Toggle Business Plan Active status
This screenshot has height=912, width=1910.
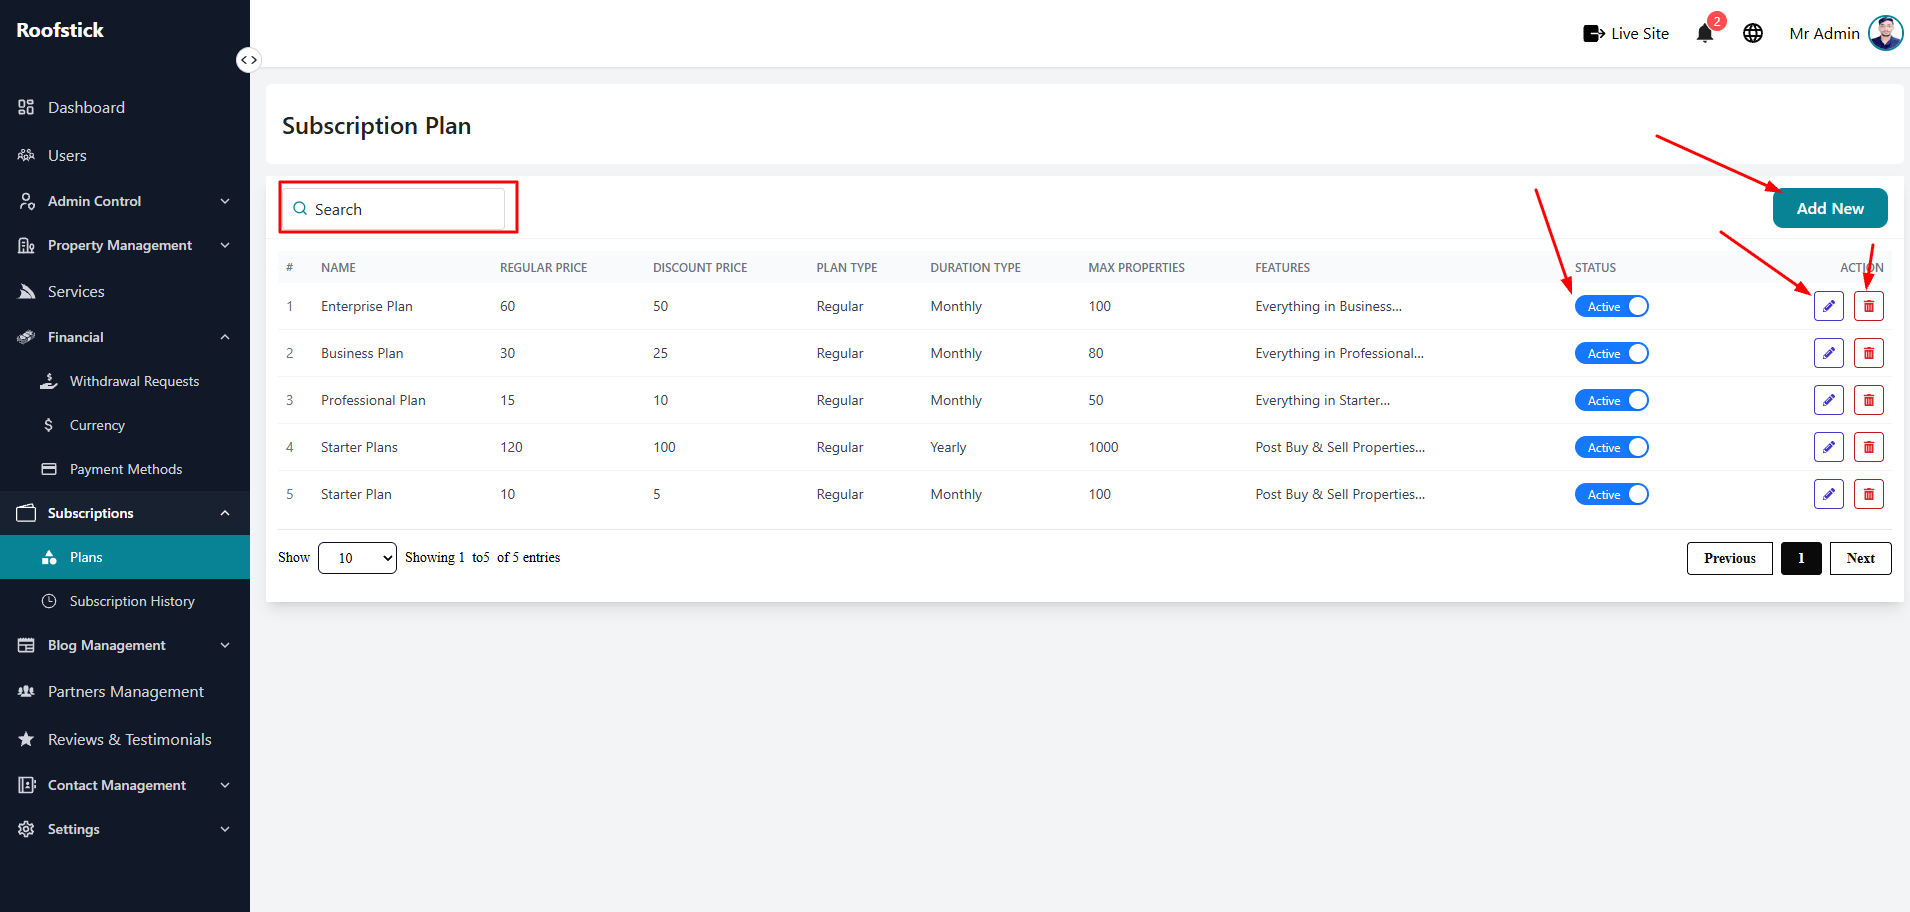(x=1611, y=353)
